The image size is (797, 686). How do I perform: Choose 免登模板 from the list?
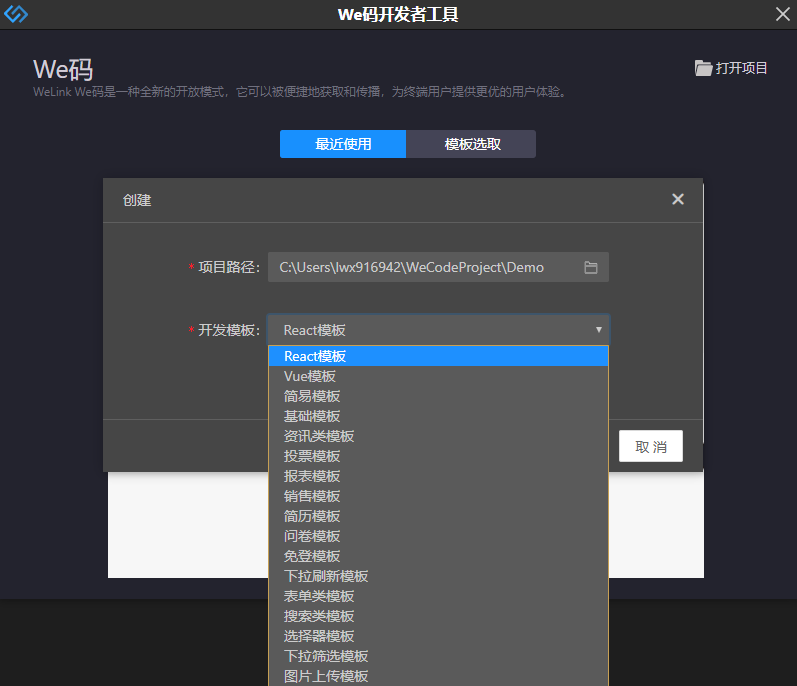438,556
